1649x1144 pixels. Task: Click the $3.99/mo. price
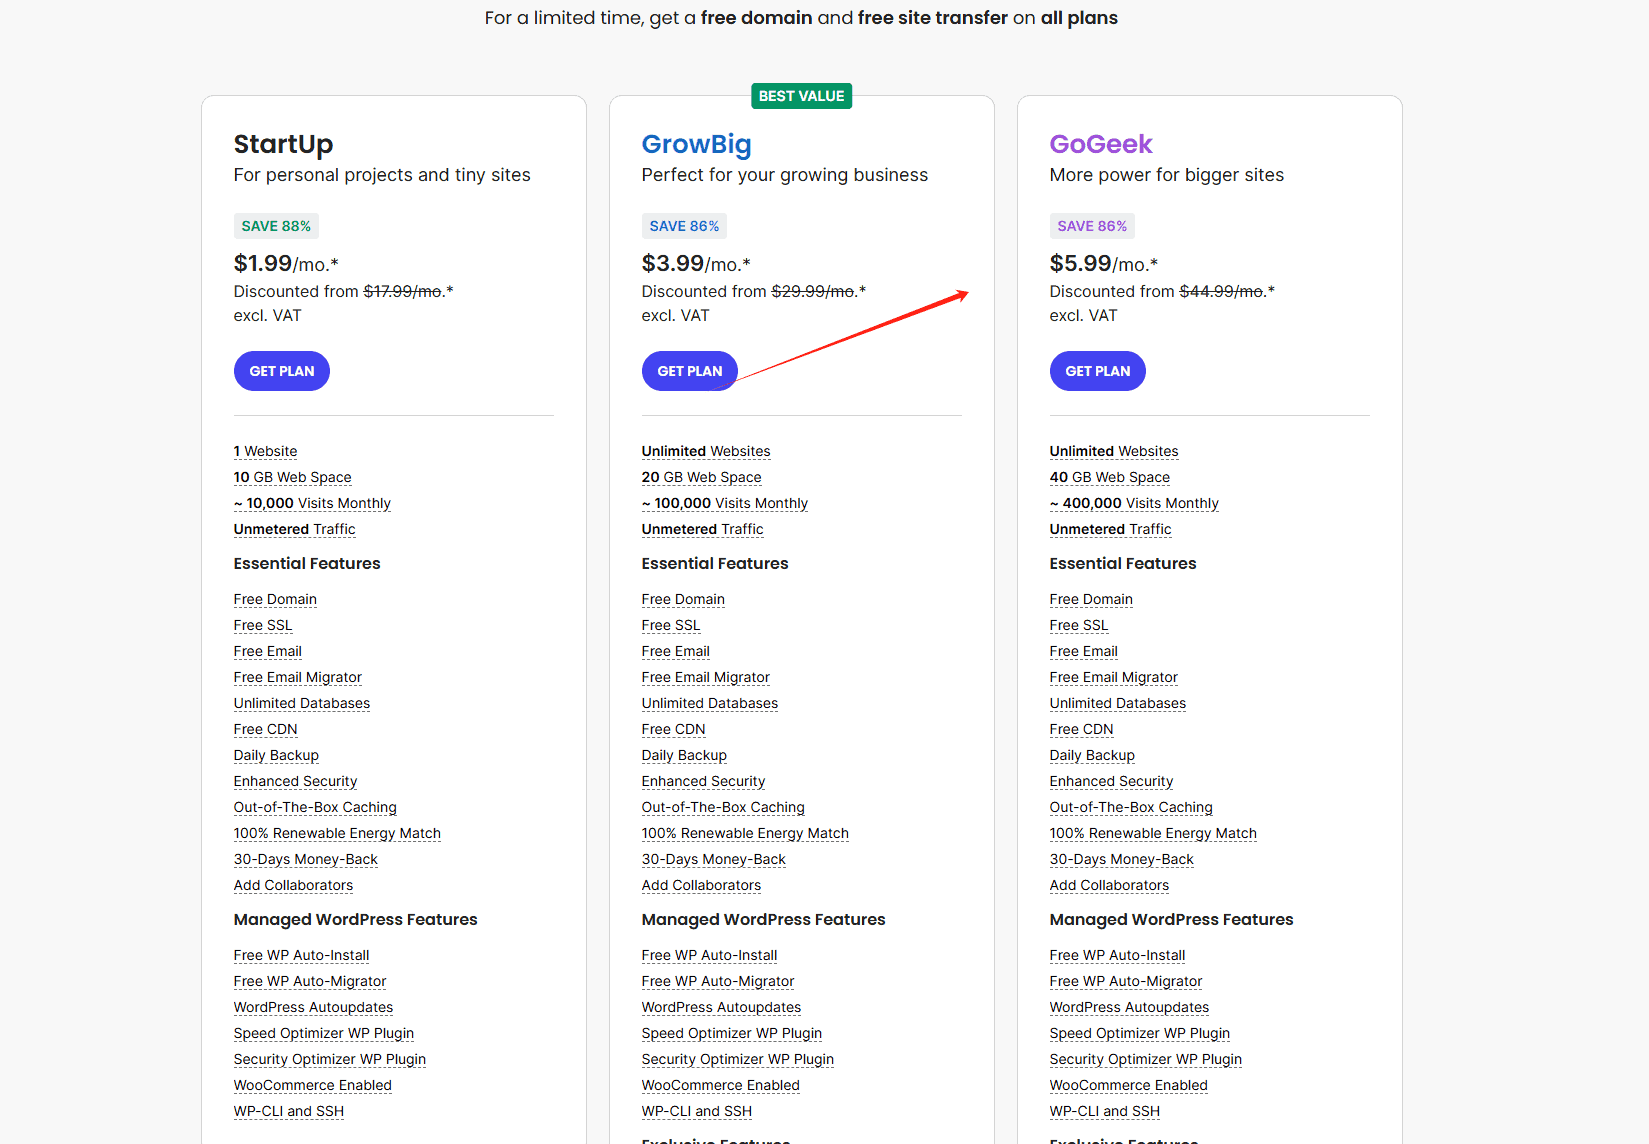click(x=696, y=263)
